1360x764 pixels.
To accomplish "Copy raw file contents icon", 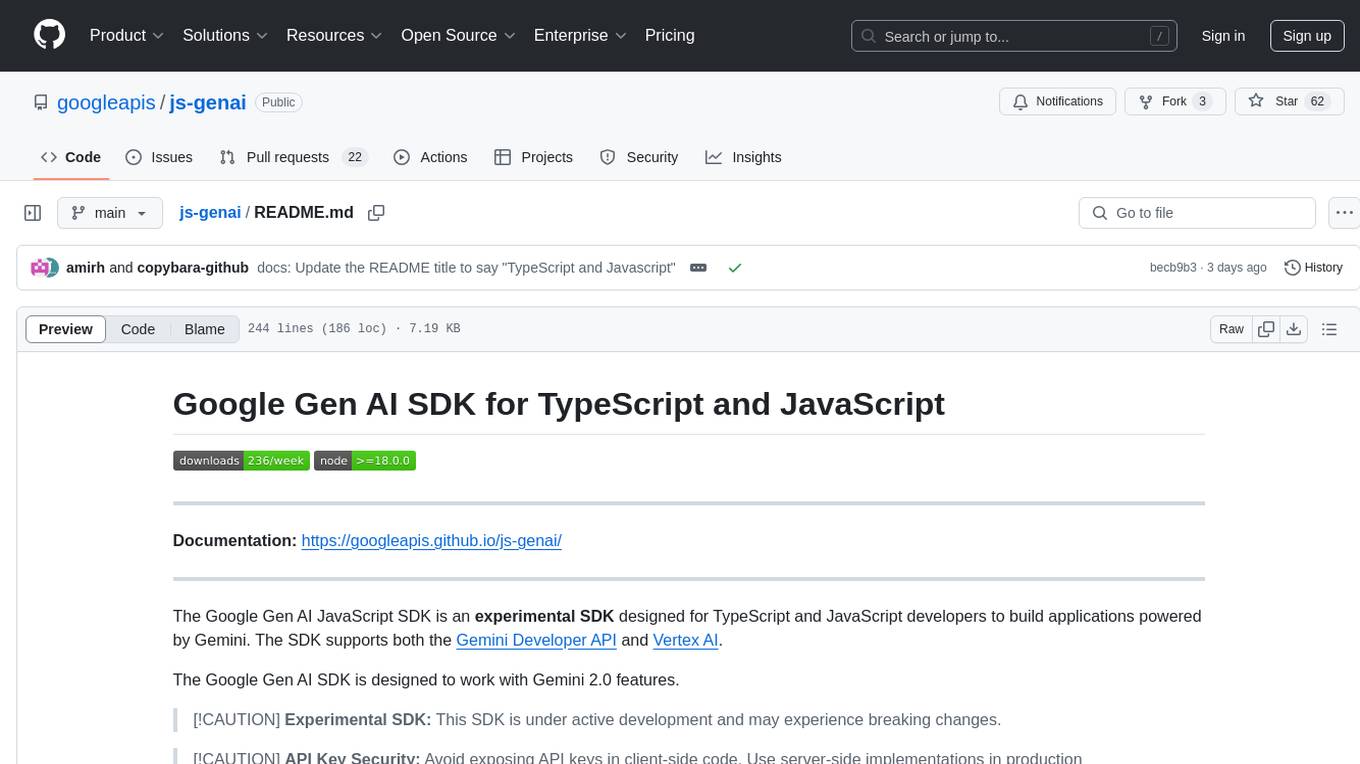I will 1266,329.
